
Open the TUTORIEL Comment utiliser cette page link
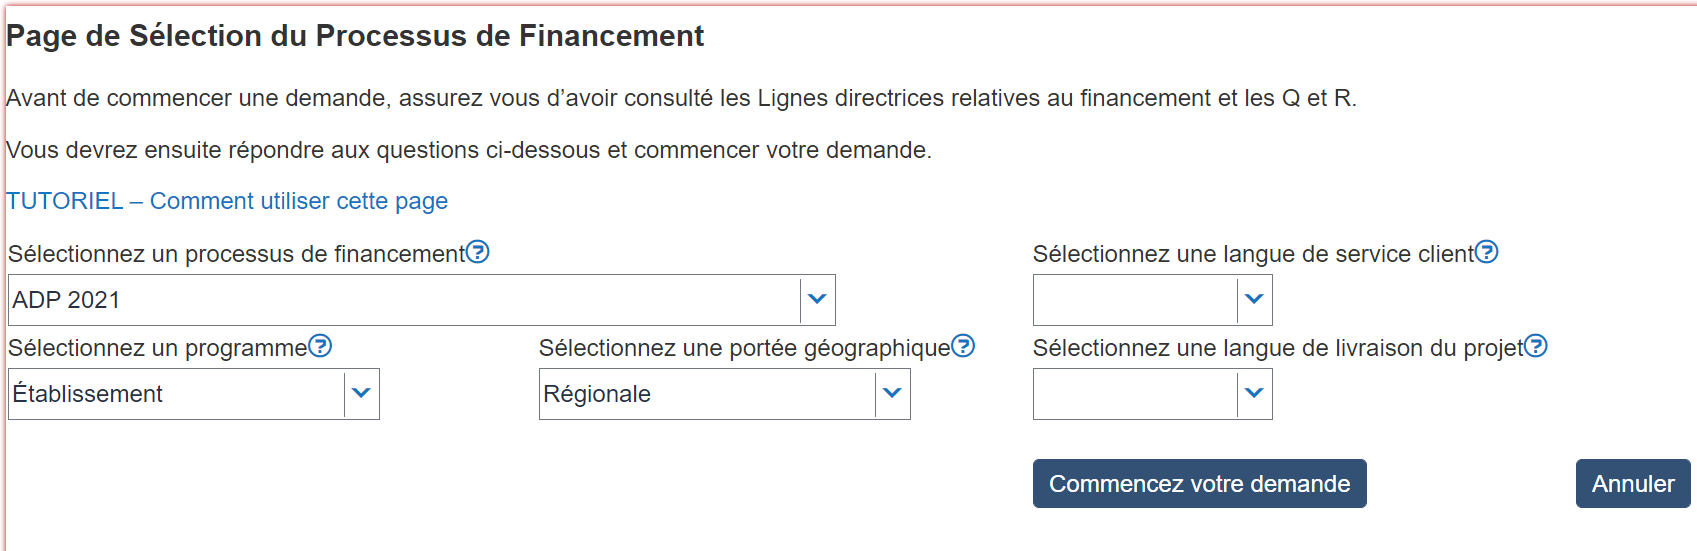pos(227,201)
